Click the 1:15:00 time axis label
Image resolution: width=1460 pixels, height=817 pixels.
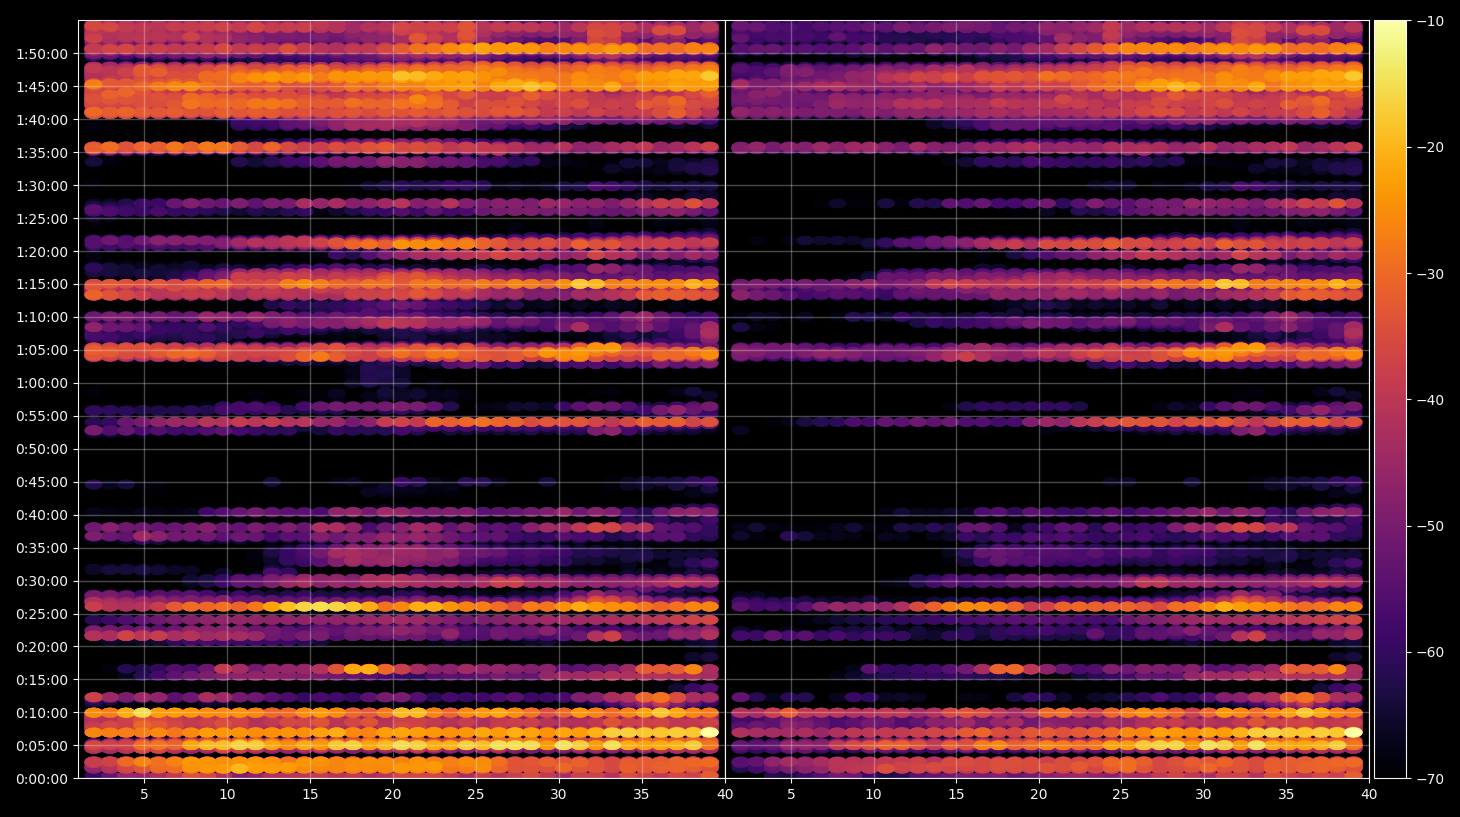click(42, 284)
